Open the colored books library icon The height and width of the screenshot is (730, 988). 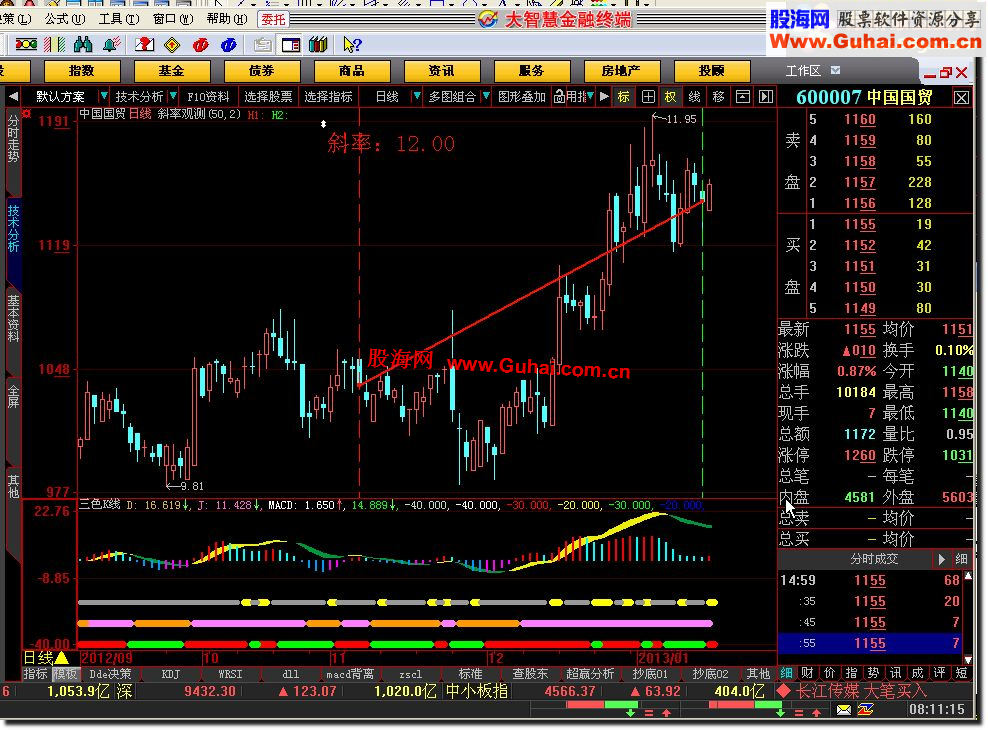point(318,45)
